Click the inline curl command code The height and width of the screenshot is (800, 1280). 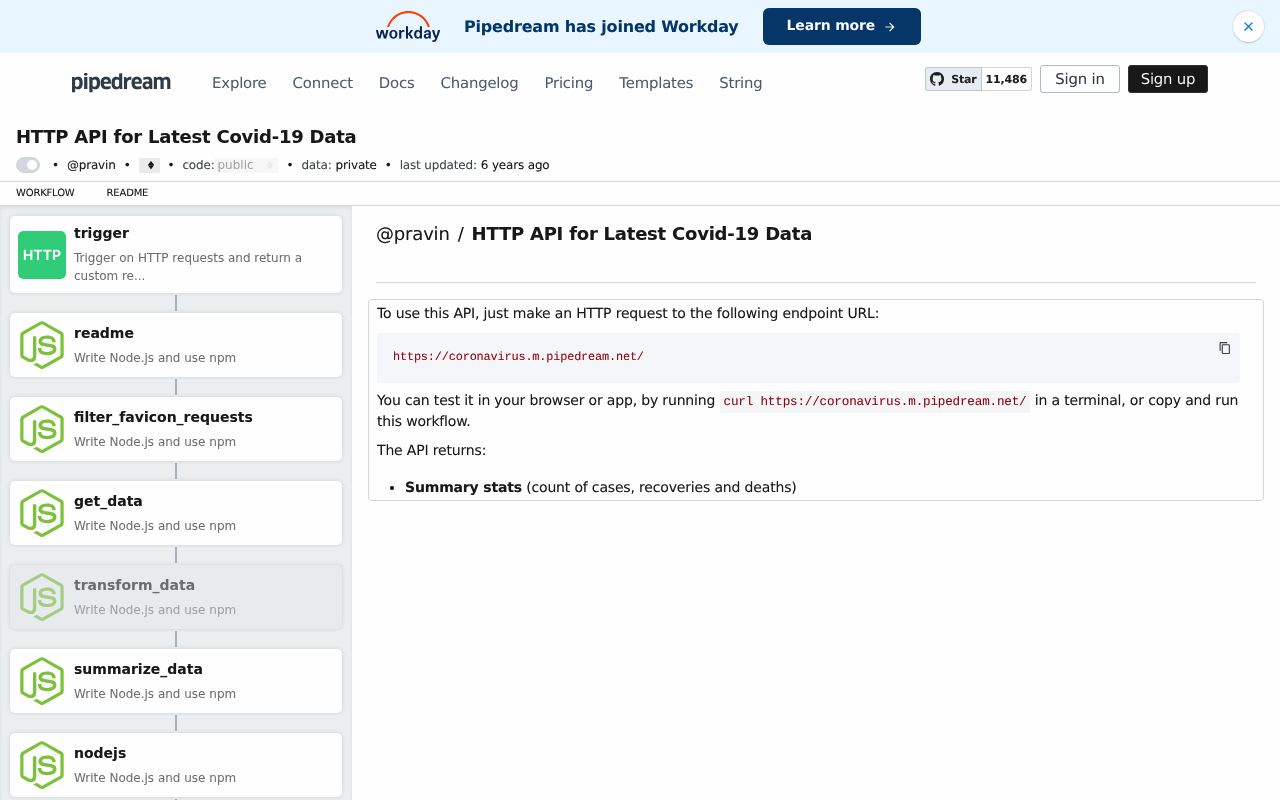tap(875, 402)
